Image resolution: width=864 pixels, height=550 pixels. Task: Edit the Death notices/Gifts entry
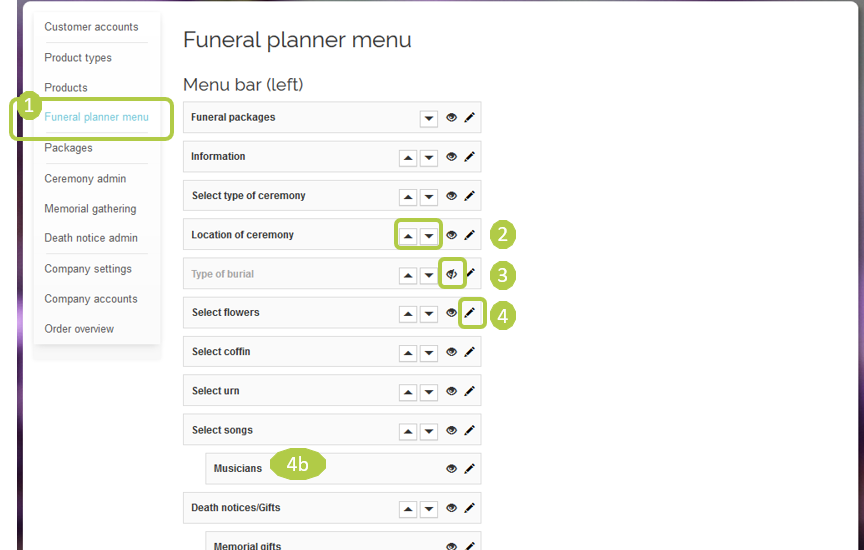(469, 508)
